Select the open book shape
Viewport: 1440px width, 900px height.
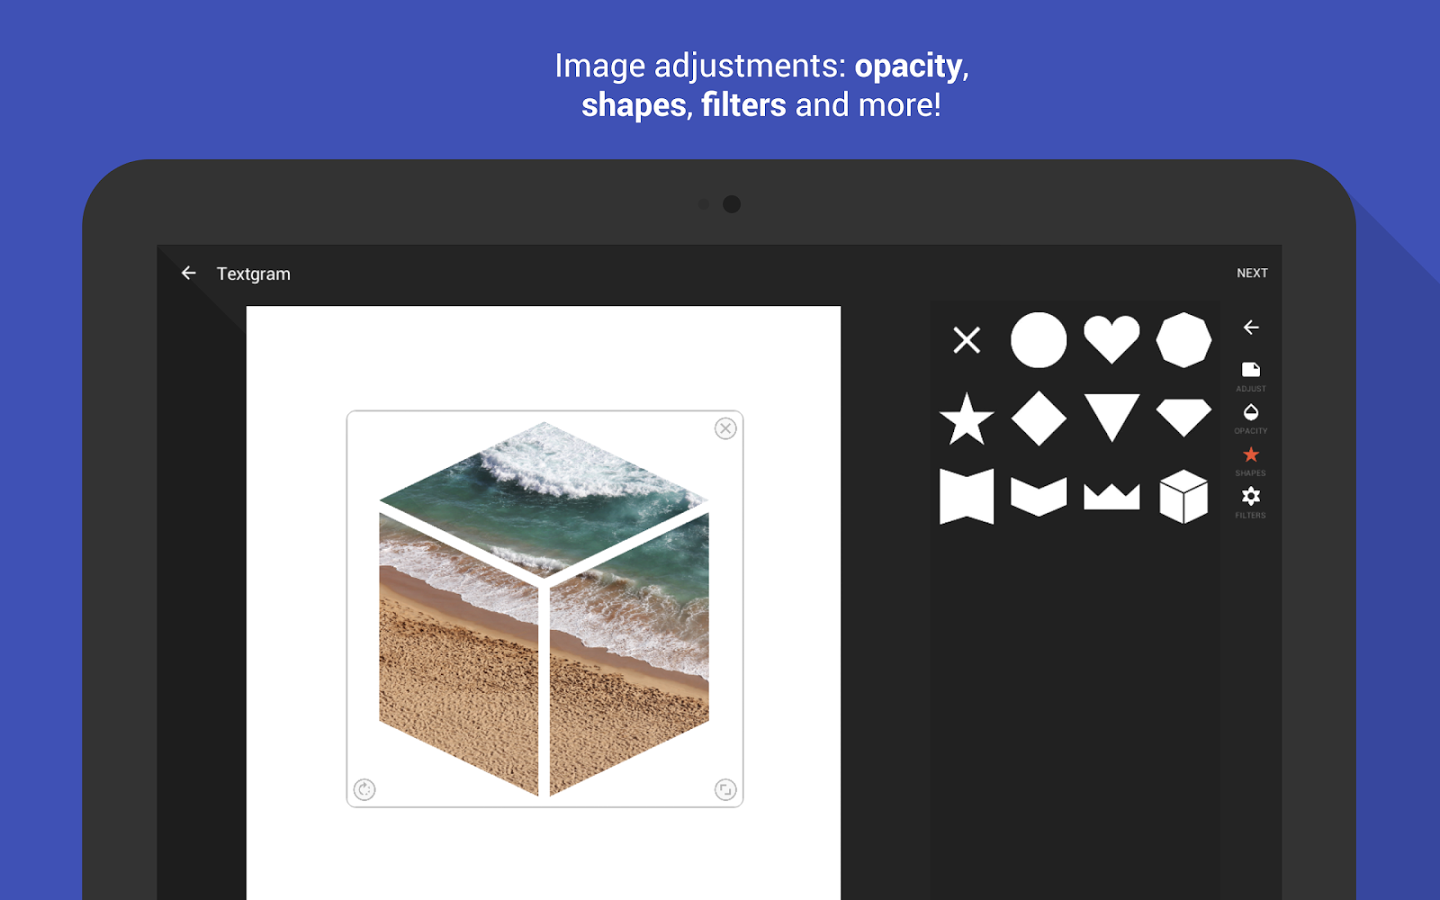tap(1039, 497)
